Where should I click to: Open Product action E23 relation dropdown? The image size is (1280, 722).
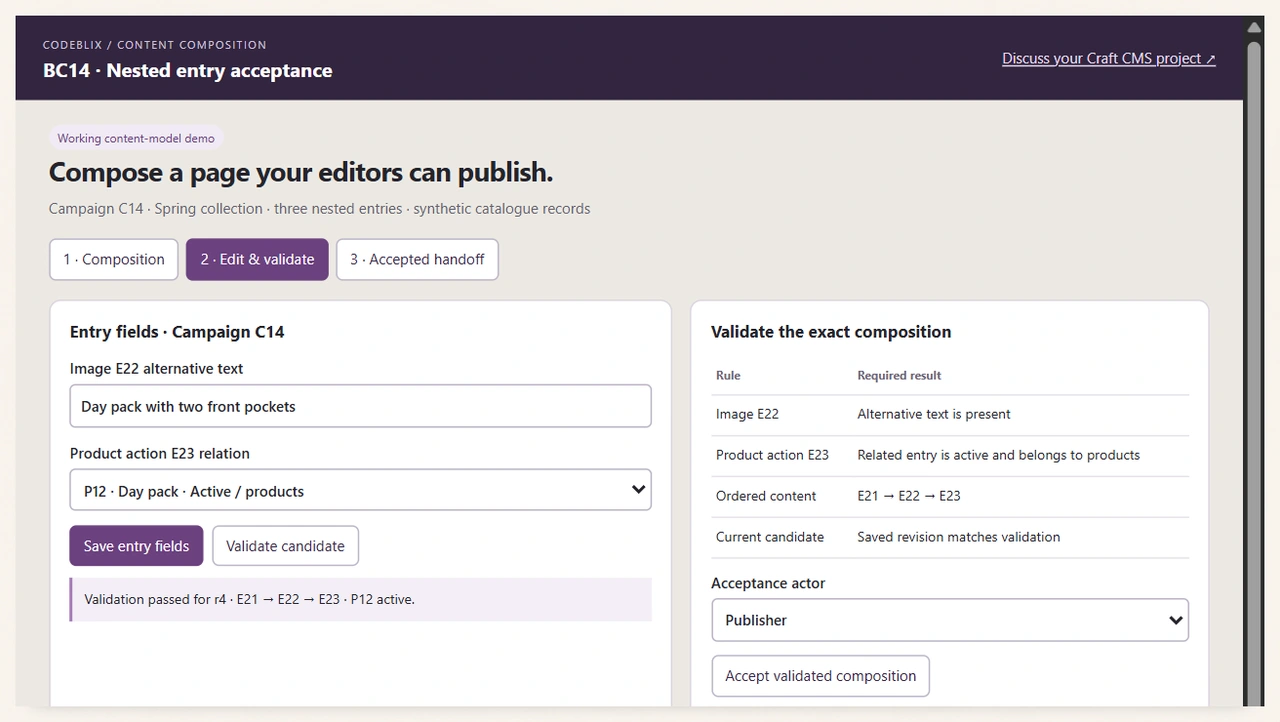(x=360, y=491)
